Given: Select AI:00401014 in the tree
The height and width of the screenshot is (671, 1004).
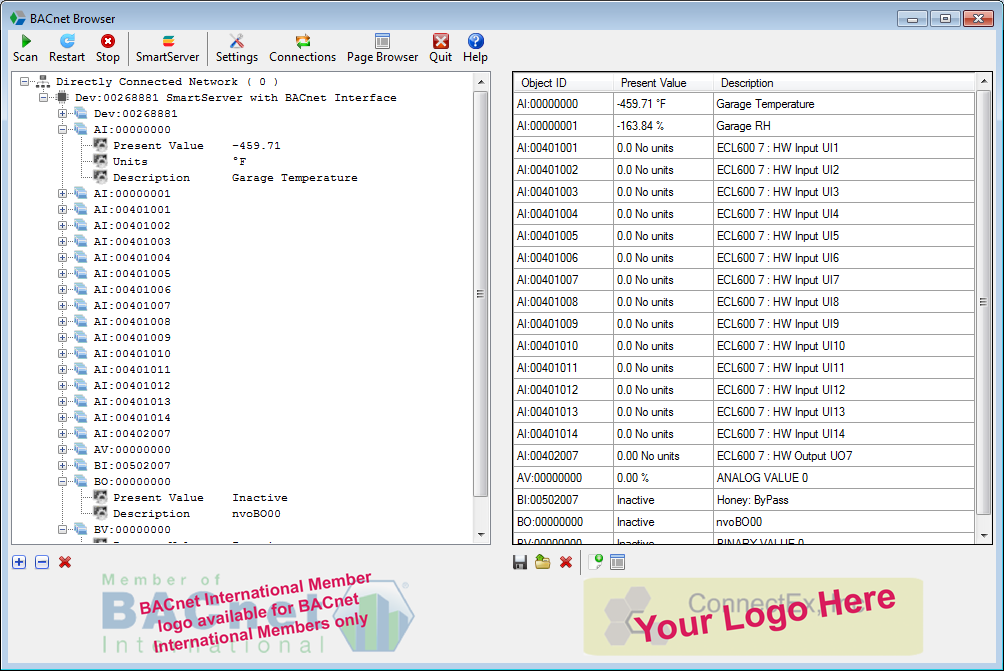Looking at the screenshot, I should (x=132, y=417).
